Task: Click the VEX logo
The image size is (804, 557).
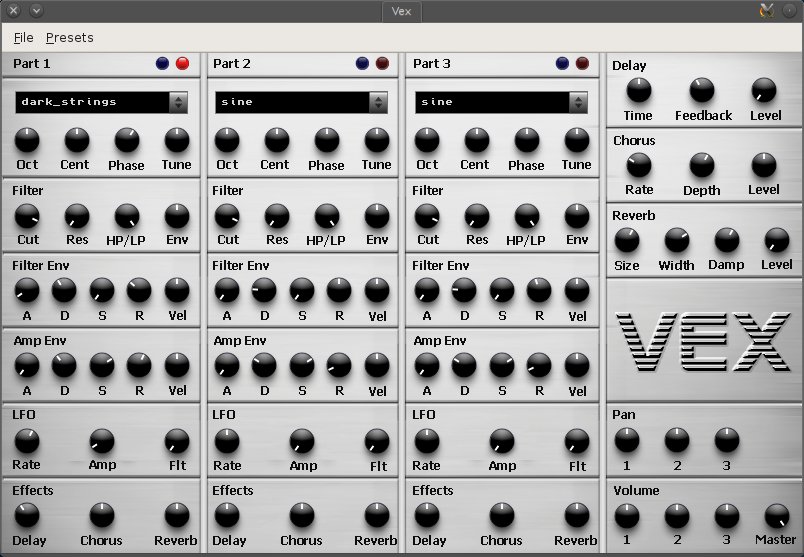Action: [704, 341]
